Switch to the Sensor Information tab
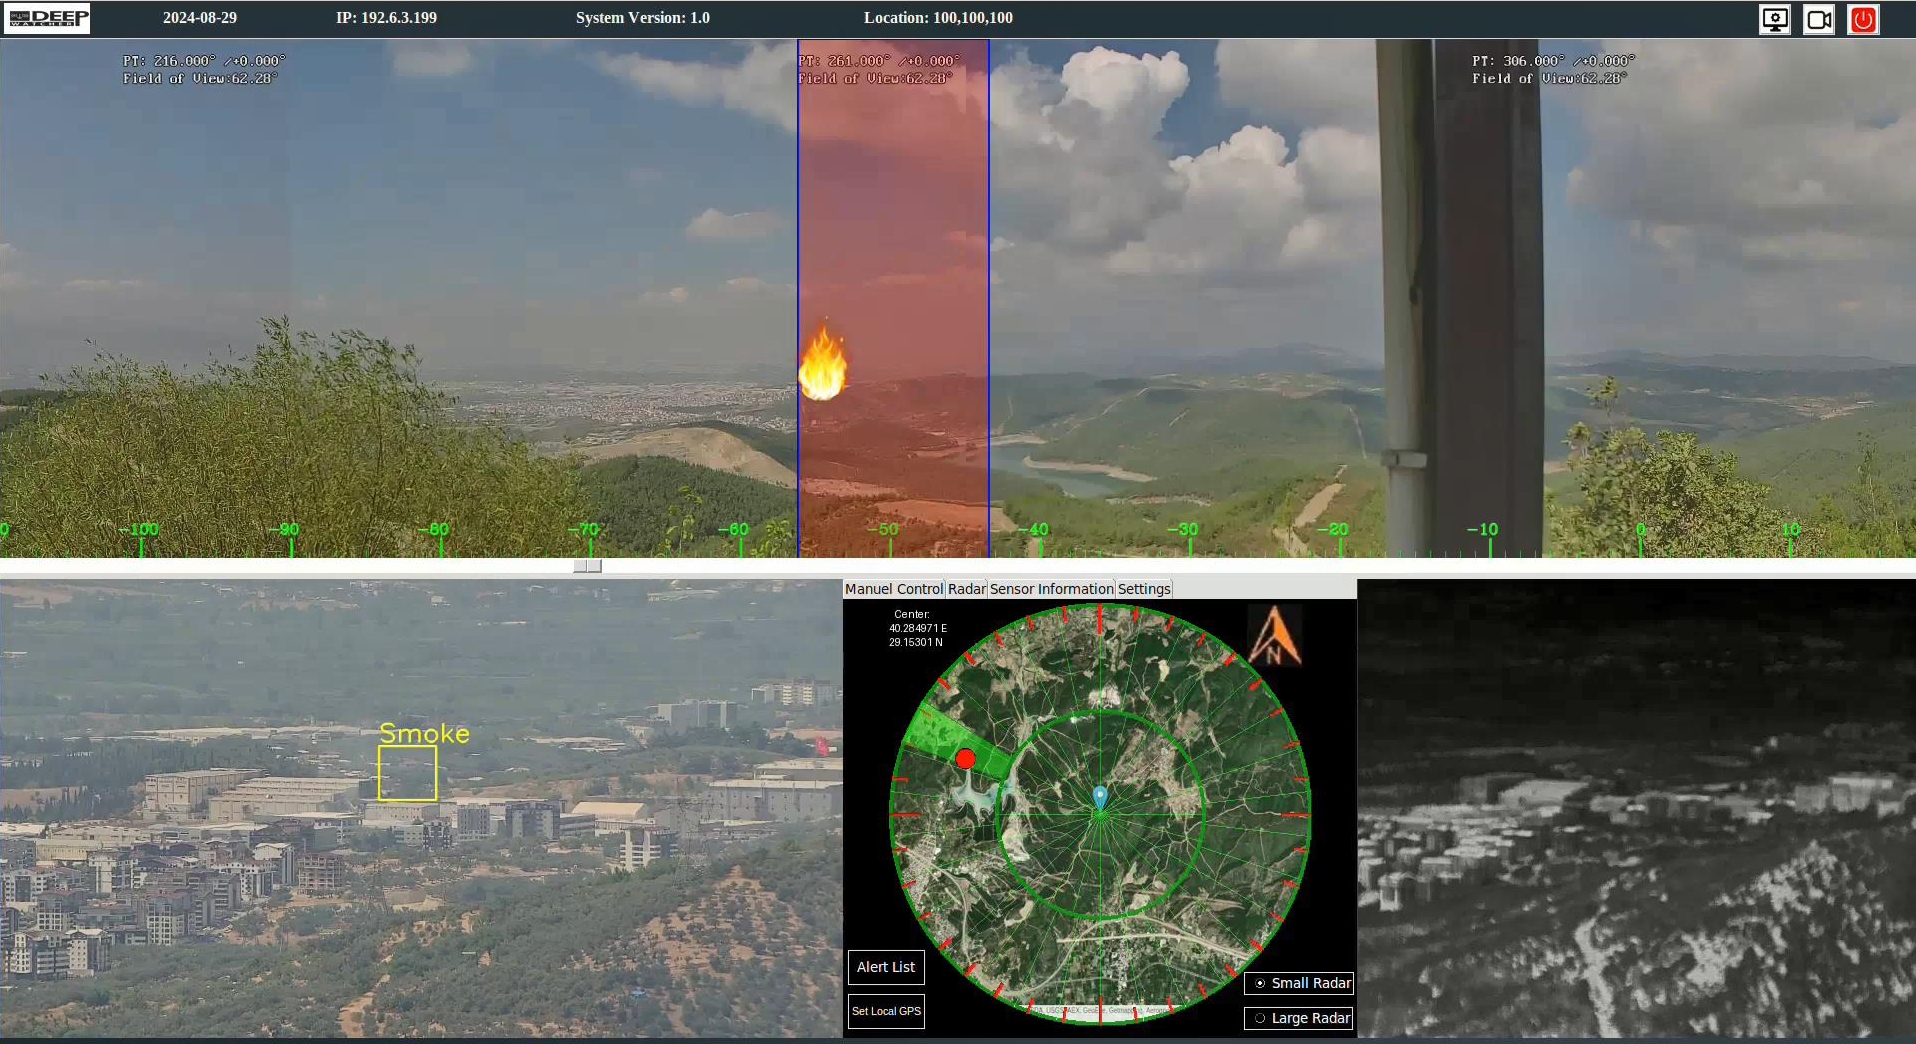 (1051, 589)
